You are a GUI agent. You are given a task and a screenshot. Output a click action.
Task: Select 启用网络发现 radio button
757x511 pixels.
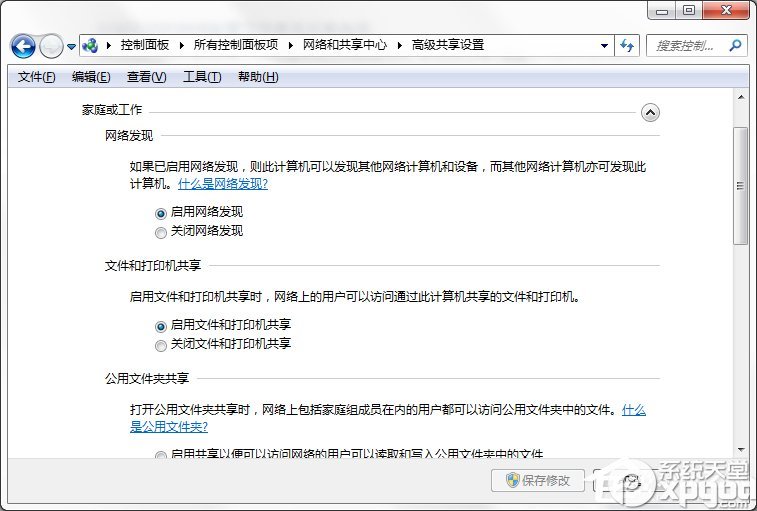pos(161,213)
